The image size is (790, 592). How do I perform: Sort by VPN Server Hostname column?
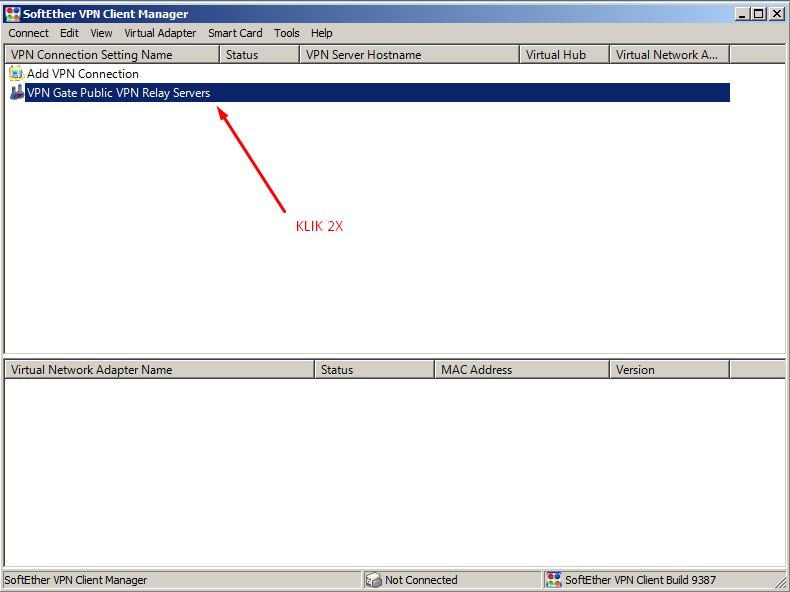tap(409, 54)
